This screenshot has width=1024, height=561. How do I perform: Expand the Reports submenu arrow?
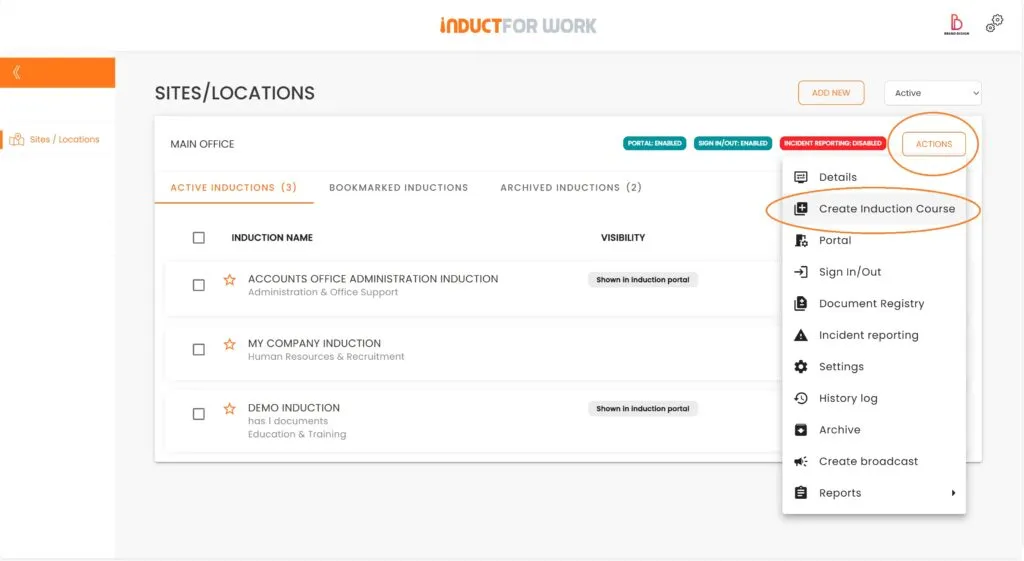(x=953, y=493)
